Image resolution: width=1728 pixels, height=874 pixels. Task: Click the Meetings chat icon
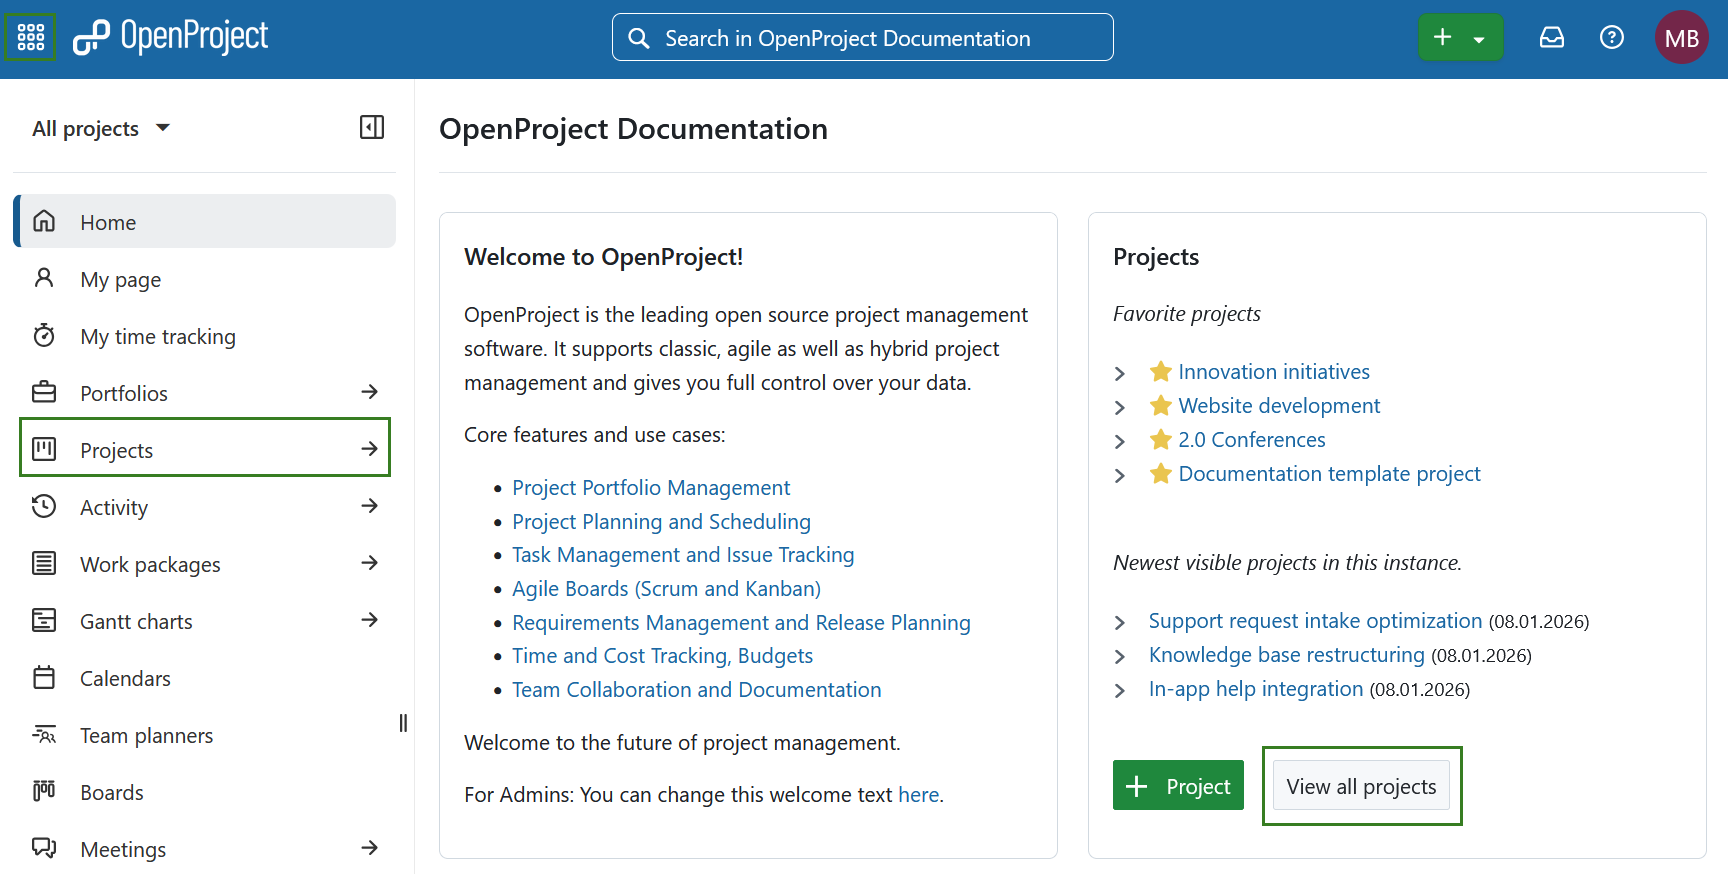(x=44, y=848)
